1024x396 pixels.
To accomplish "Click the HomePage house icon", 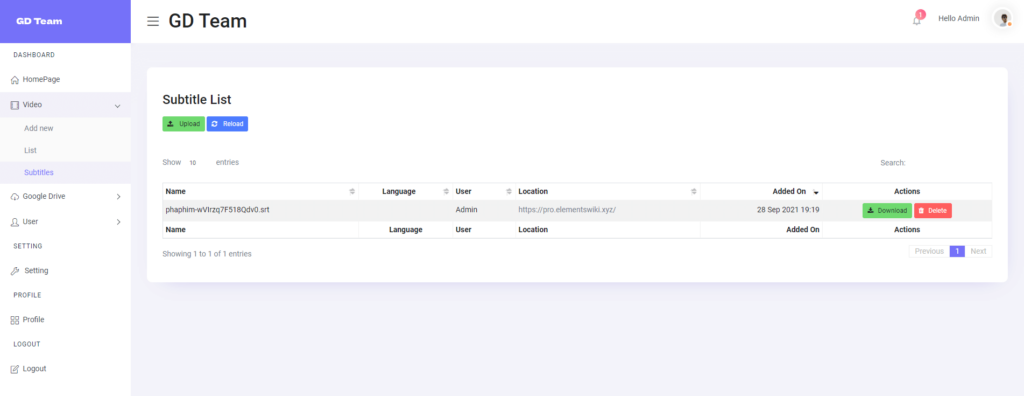I will click(15, 80).
